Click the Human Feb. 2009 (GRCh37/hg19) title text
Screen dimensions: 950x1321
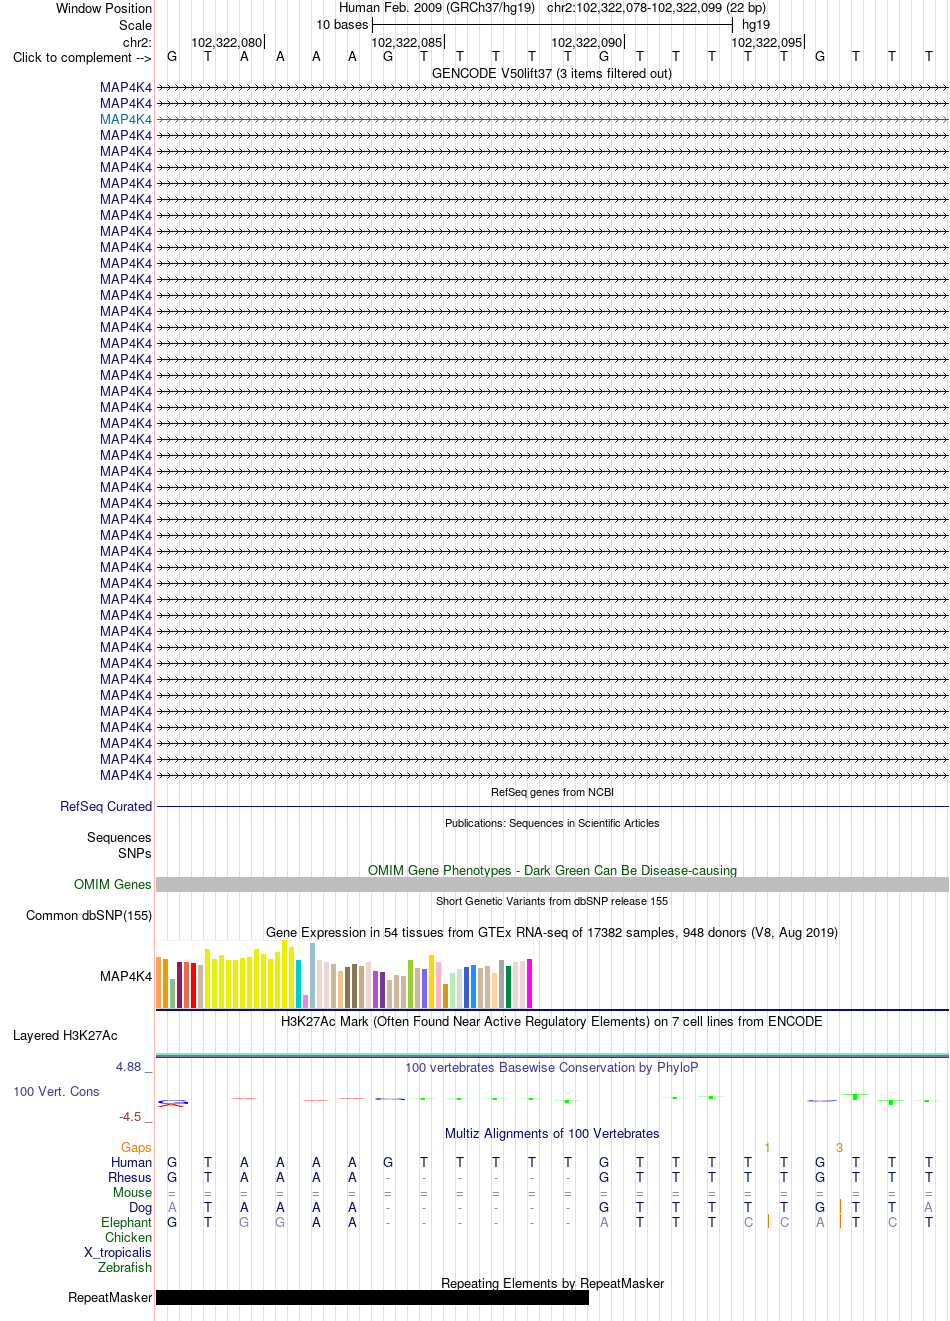(x=437, y=7)
